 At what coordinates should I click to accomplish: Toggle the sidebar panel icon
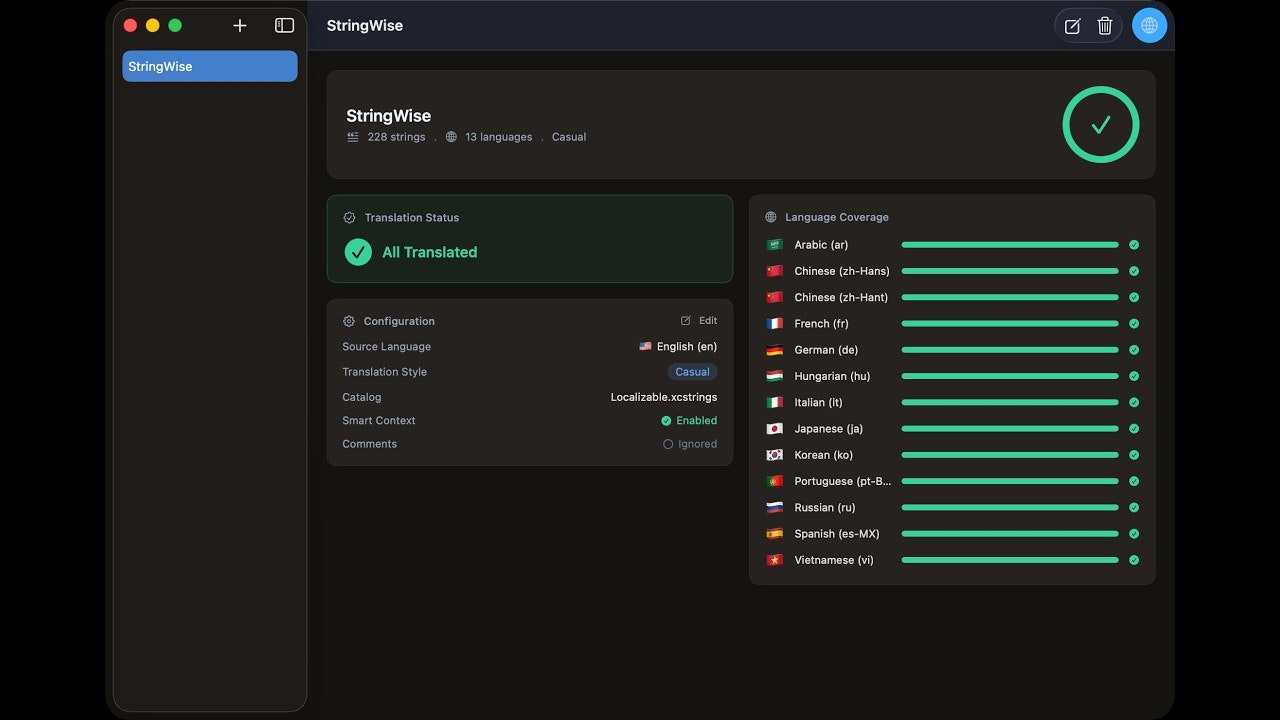(285, 25)
